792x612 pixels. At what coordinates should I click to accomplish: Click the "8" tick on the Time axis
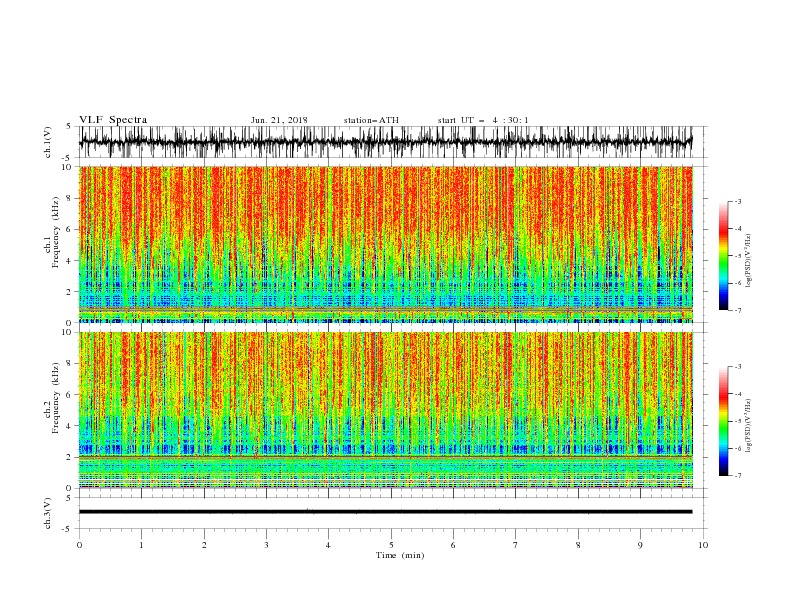[x=578, y=545]
